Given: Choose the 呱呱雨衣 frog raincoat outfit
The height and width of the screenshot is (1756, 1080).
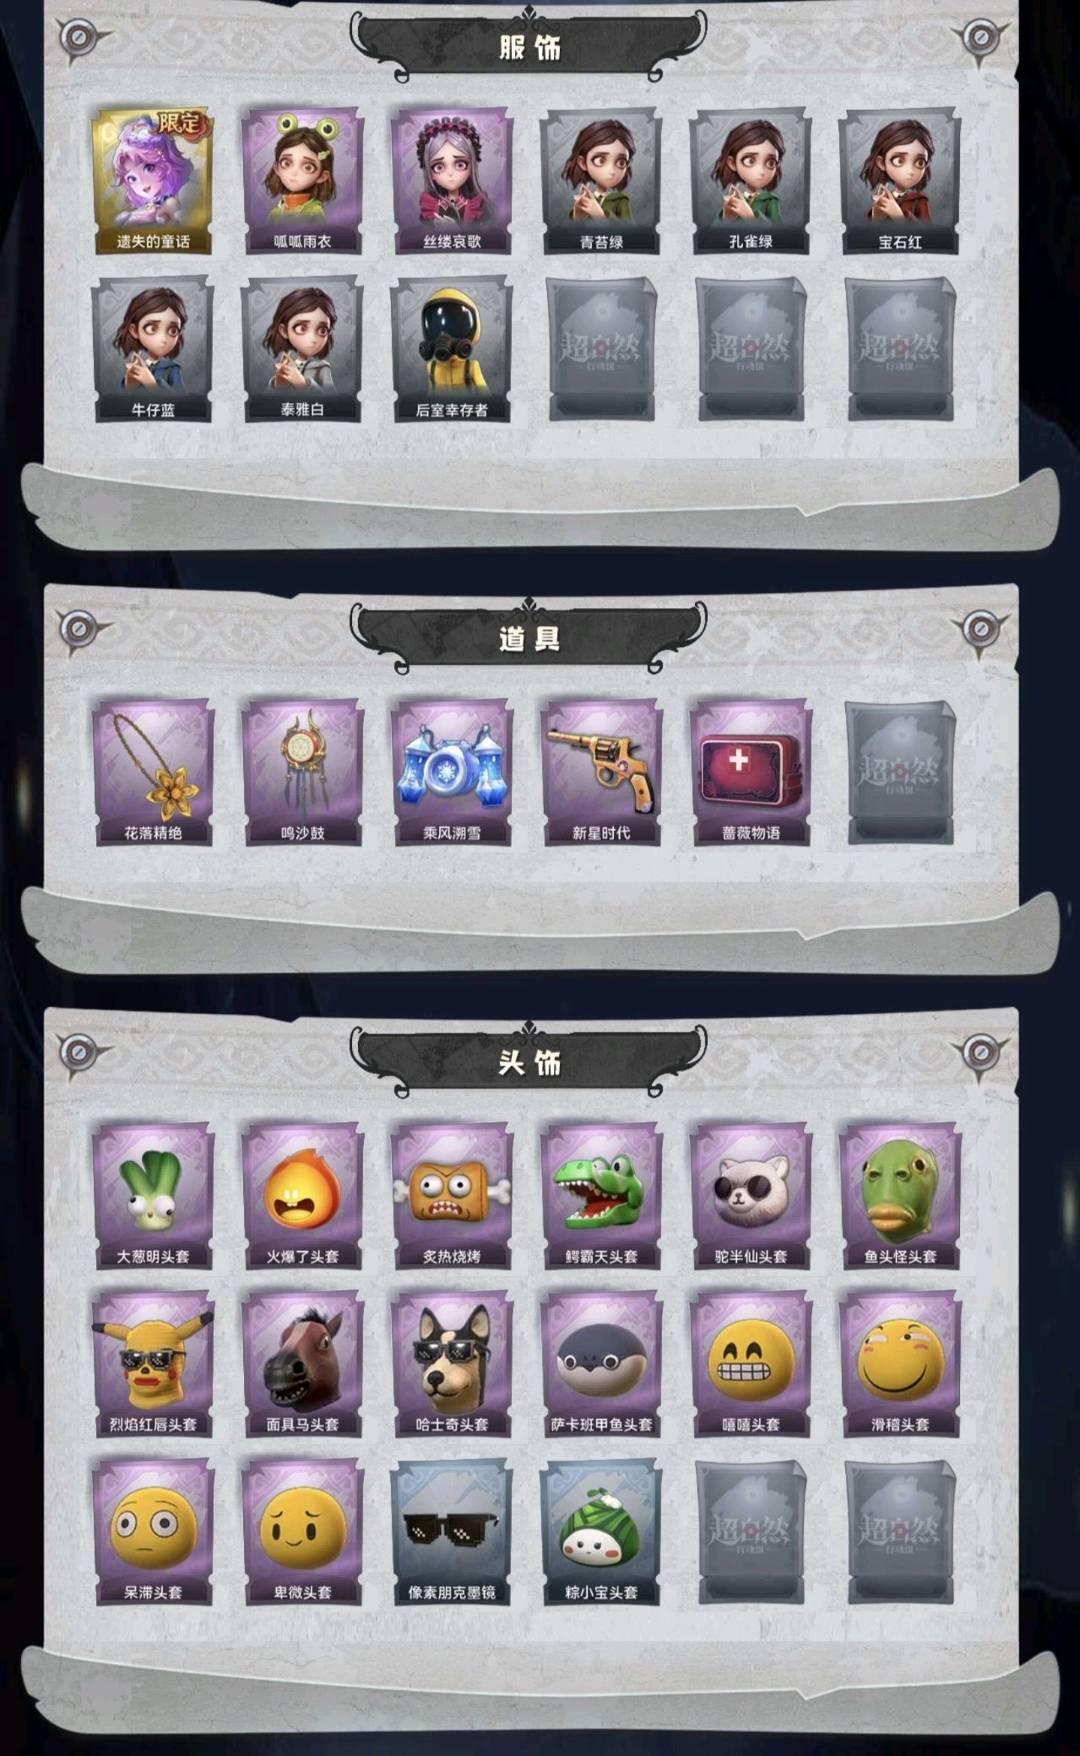Looking at the screenshot, I should click(302, 181).
